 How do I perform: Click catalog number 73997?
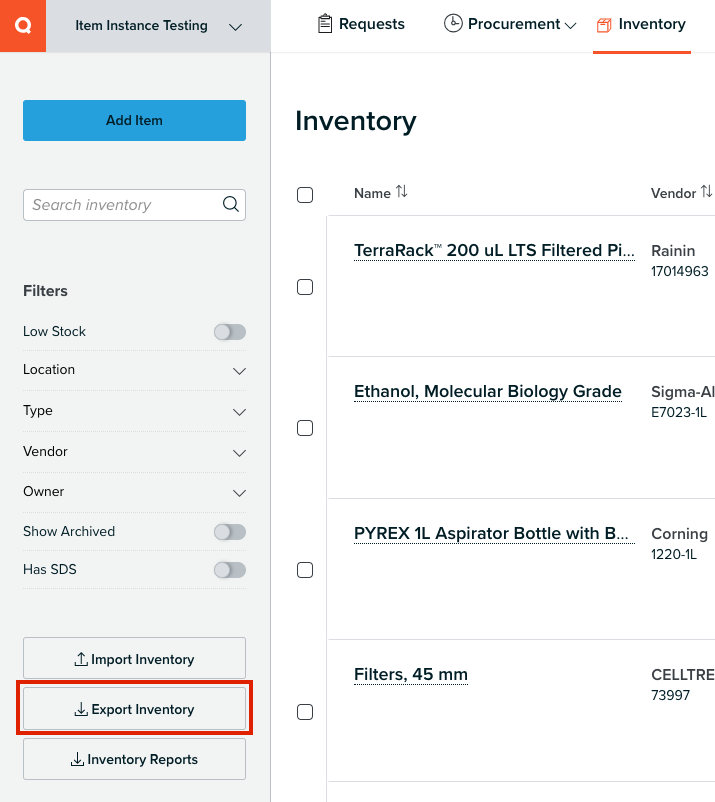coord(671,696)
